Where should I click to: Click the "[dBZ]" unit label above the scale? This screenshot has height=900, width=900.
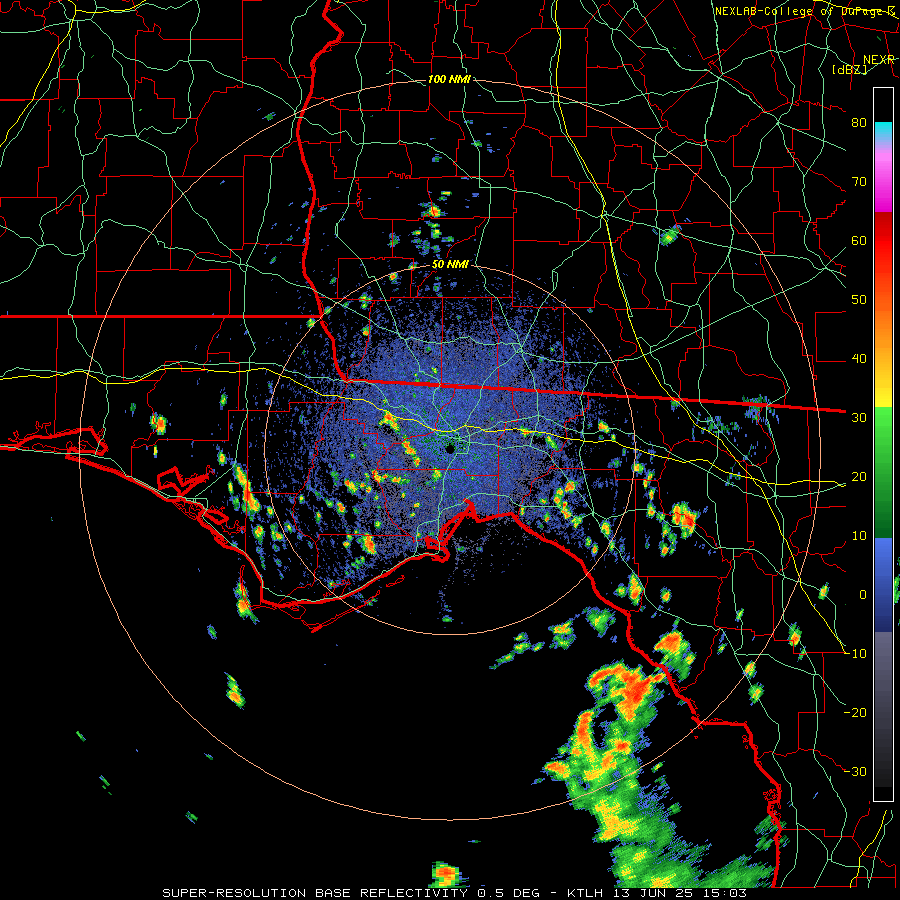[849, 69]
